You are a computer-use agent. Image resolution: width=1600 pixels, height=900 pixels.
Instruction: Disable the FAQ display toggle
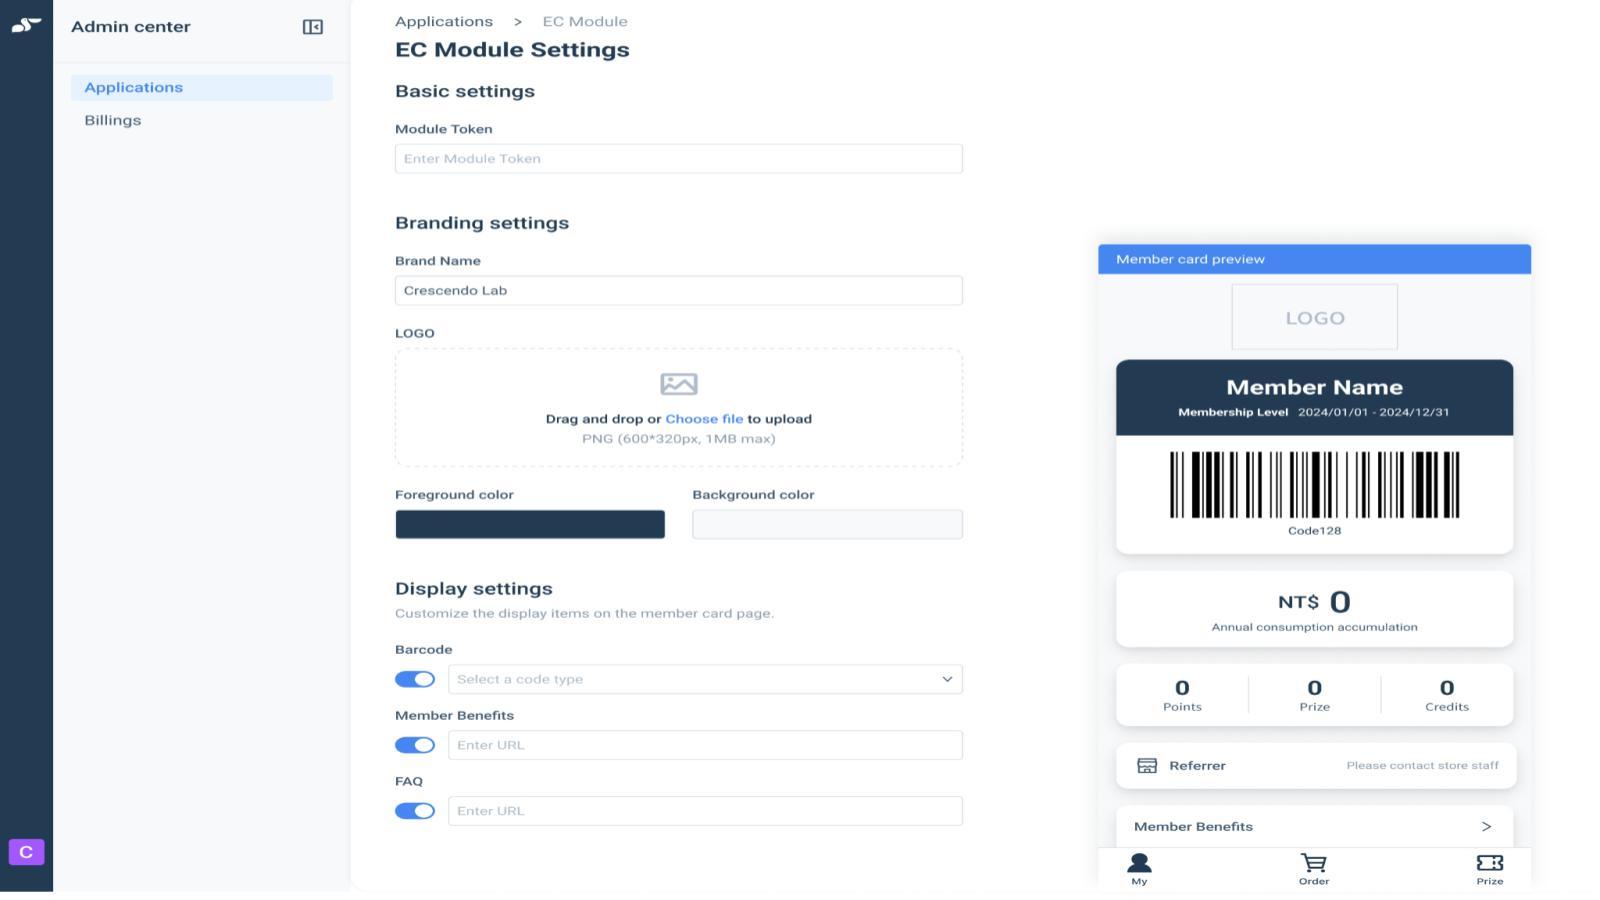point(415,810)
